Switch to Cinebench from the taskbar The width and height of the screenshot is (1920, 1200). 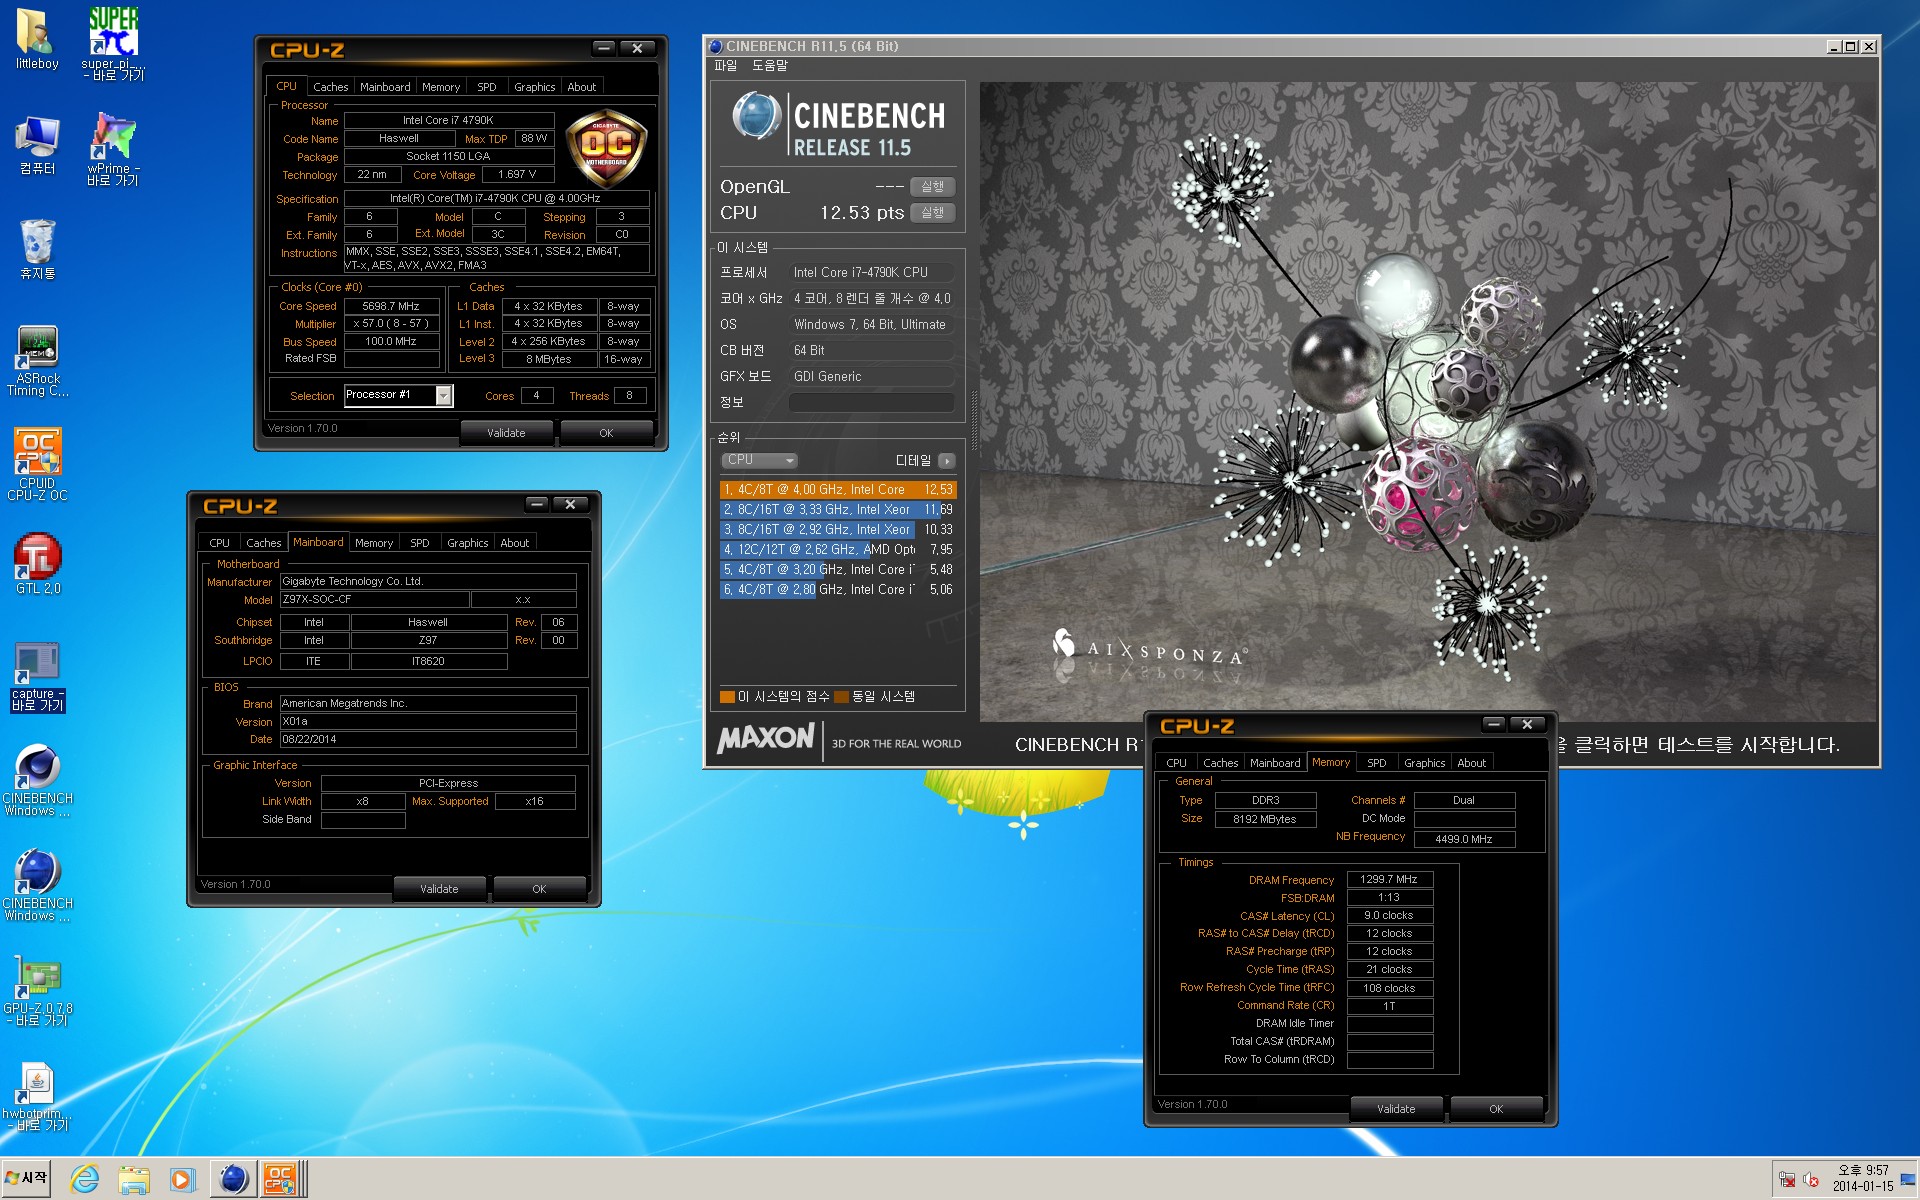(232, 1179)
